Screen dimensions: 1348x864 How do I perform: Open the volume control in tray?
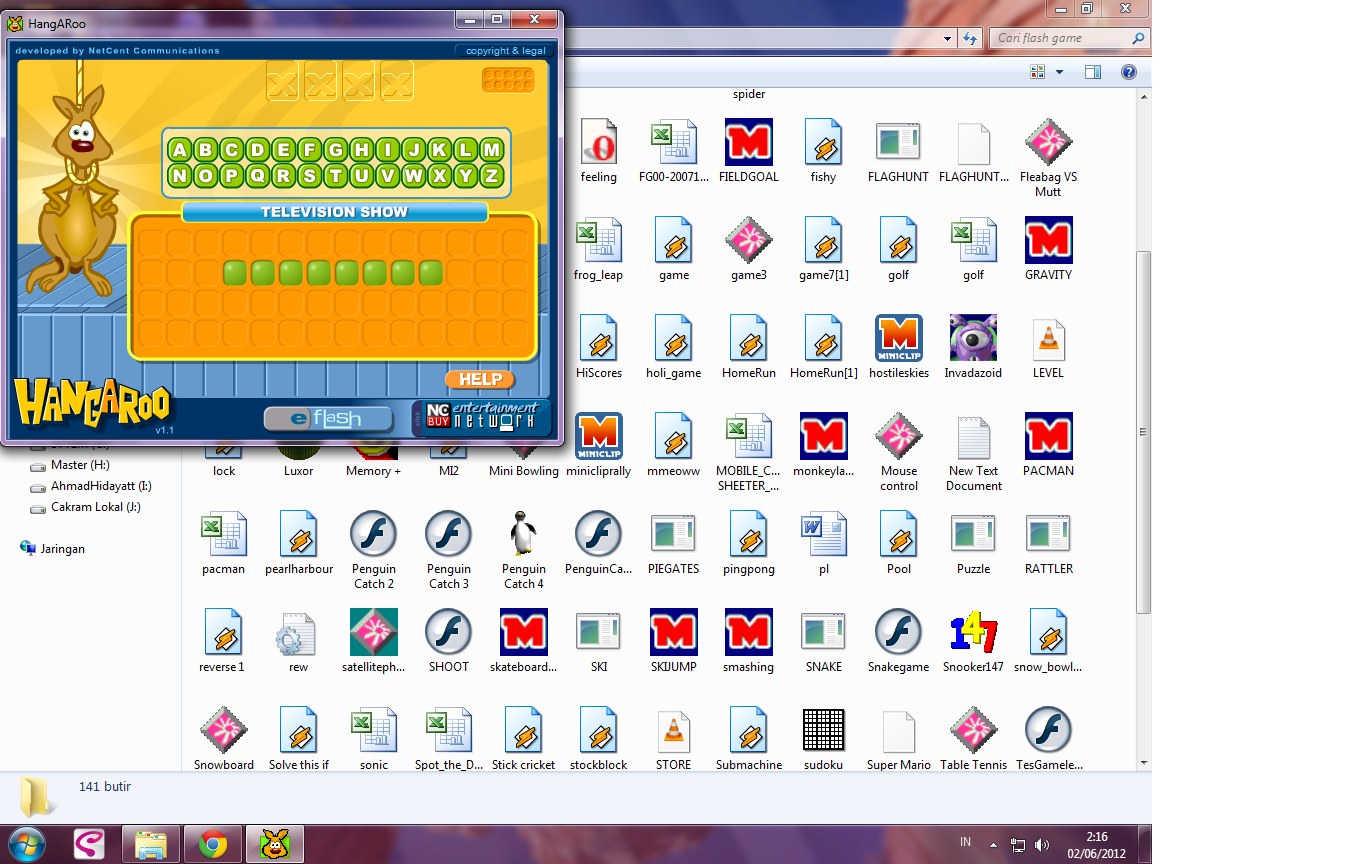click(x=1043, y=845)
